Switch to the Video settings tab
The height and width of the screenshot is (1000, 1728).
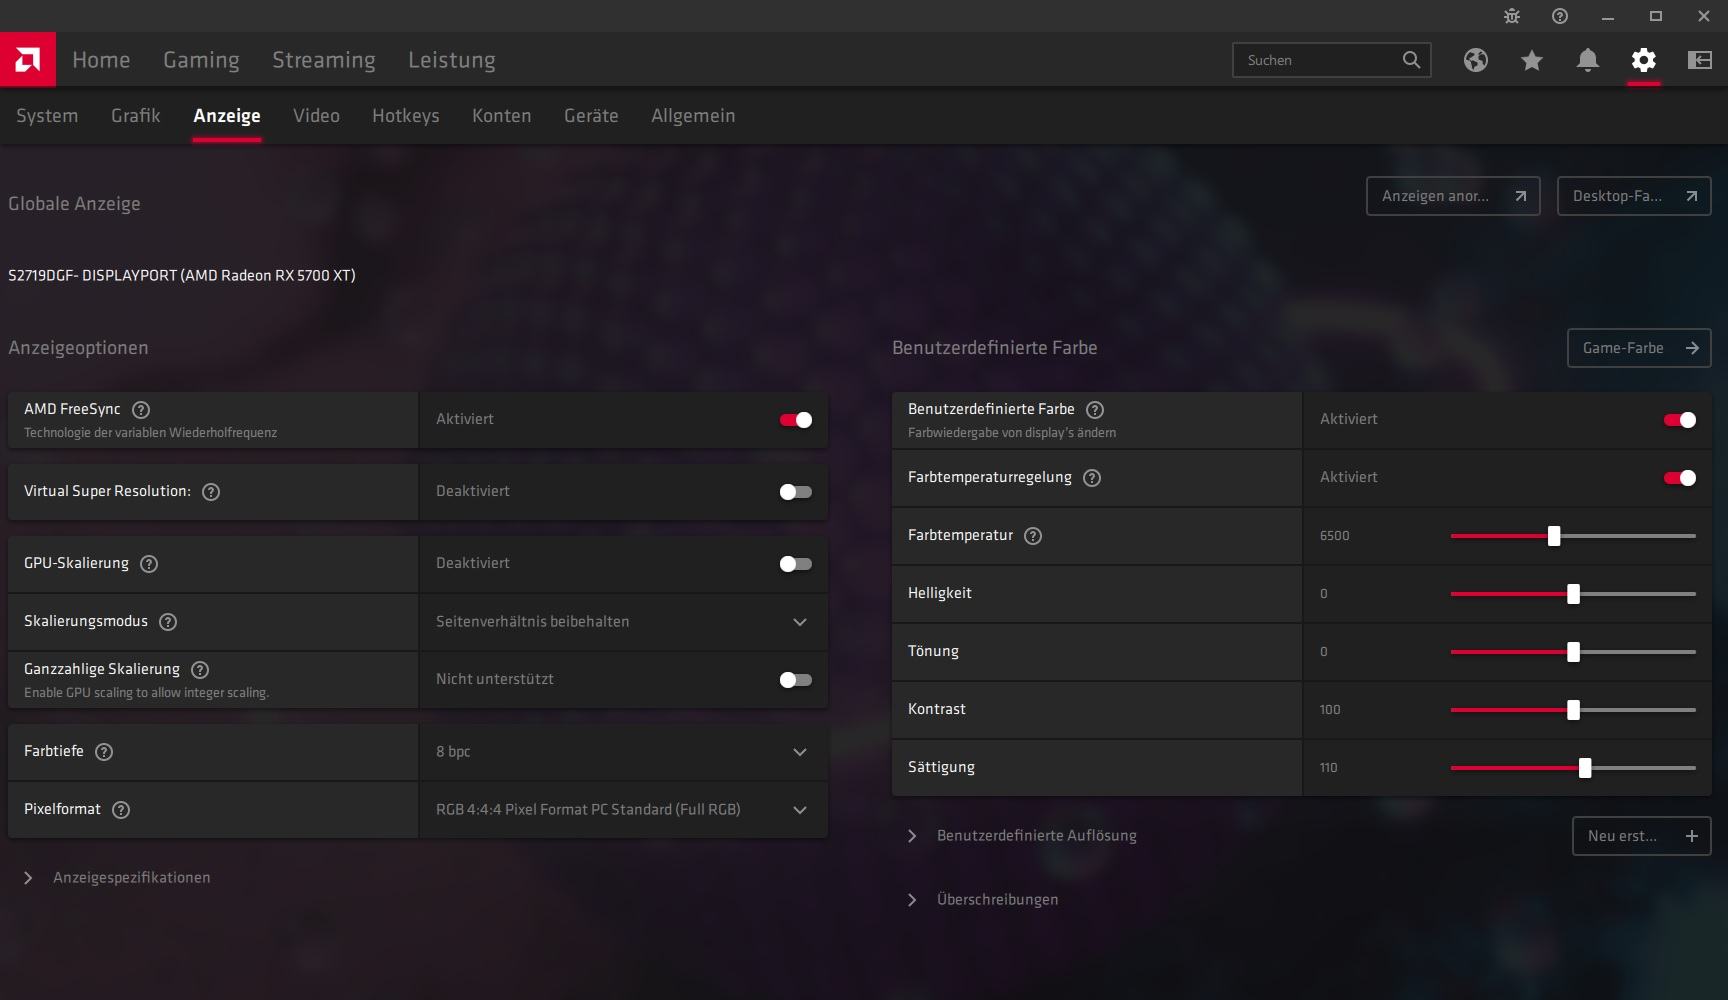[x=316, y=116]
